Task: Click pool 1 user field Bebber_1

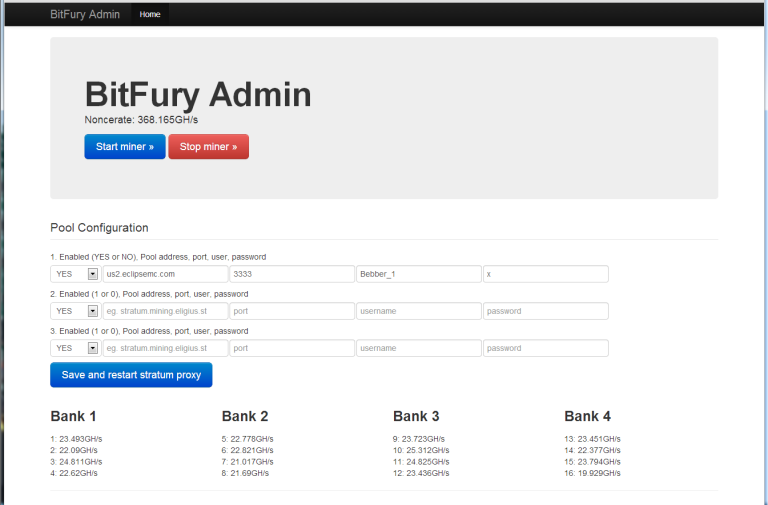Action: click(418, 274)
